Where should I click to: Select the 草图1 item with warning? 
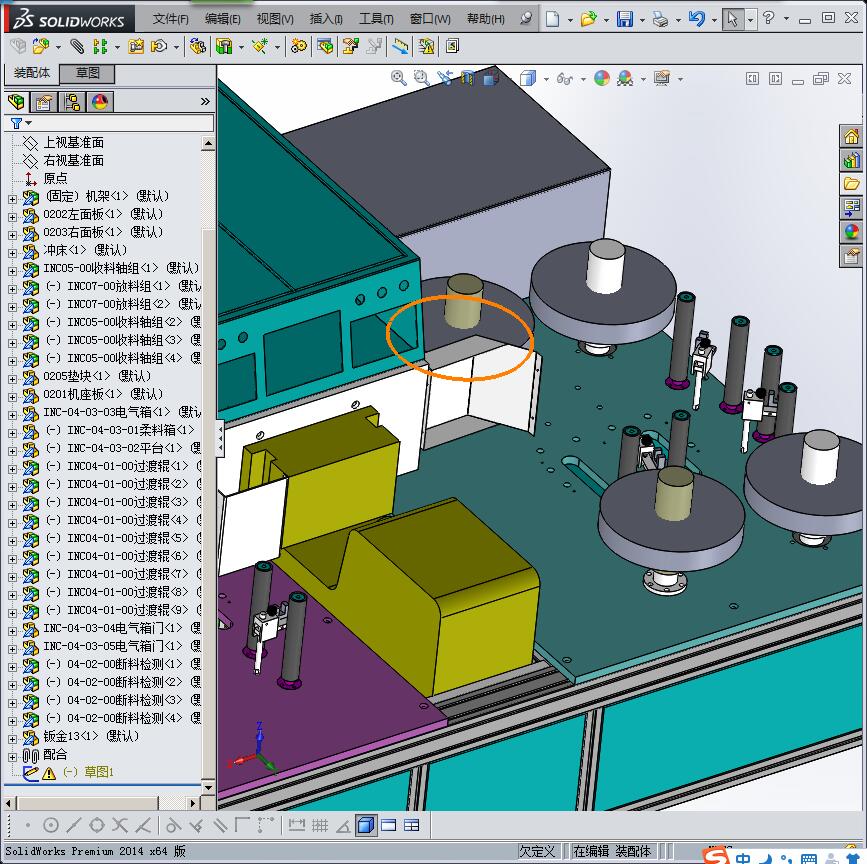(98, 772)
